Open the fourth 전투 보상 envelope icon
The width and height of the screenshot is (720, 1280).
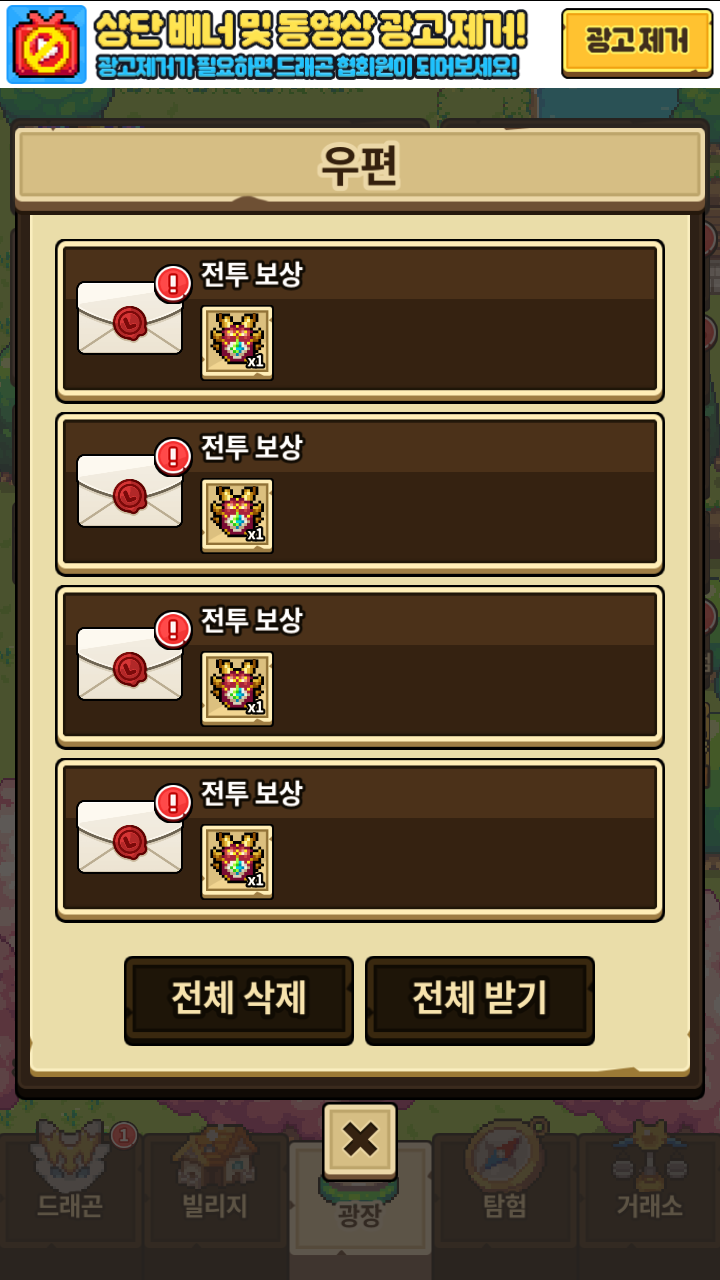130,836
